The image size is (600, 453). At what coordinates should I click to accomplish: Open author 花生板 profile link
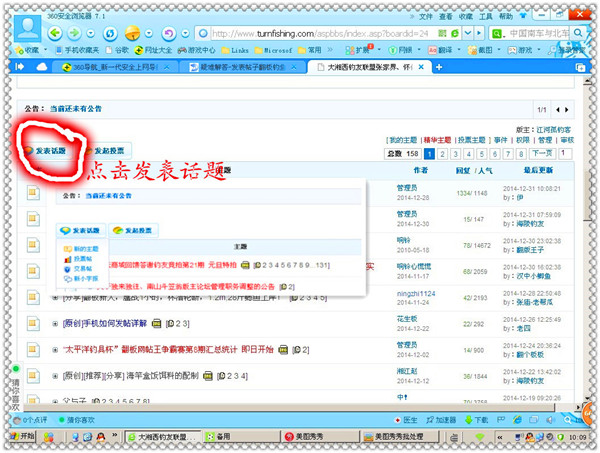(x=407, y=319)
